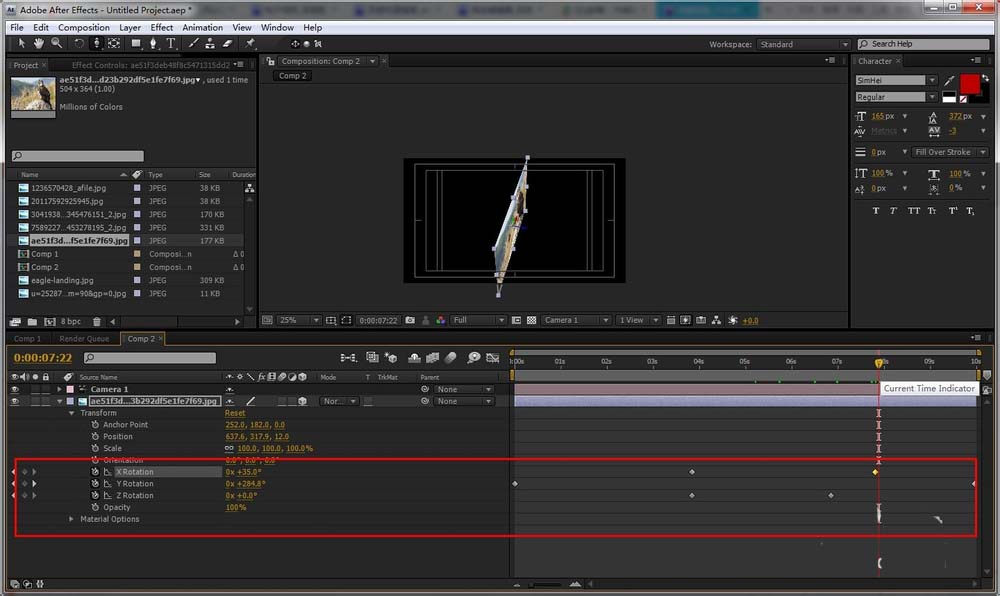
Task: Select the Unified Camera tool
Action: pos(97,43)
